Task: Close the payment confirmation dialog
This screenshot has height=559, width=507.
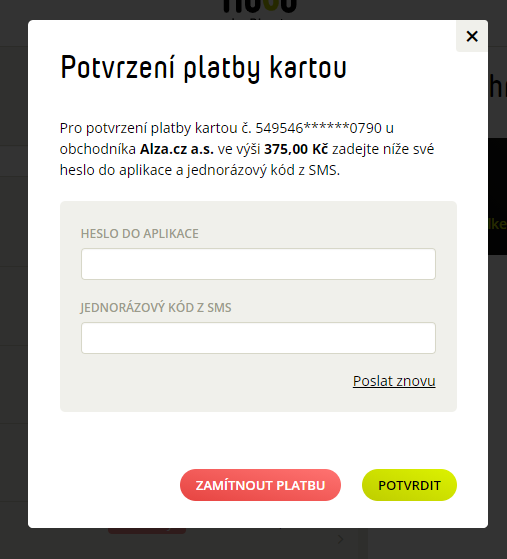Action: pyautogui.click(x=472, y=36)
